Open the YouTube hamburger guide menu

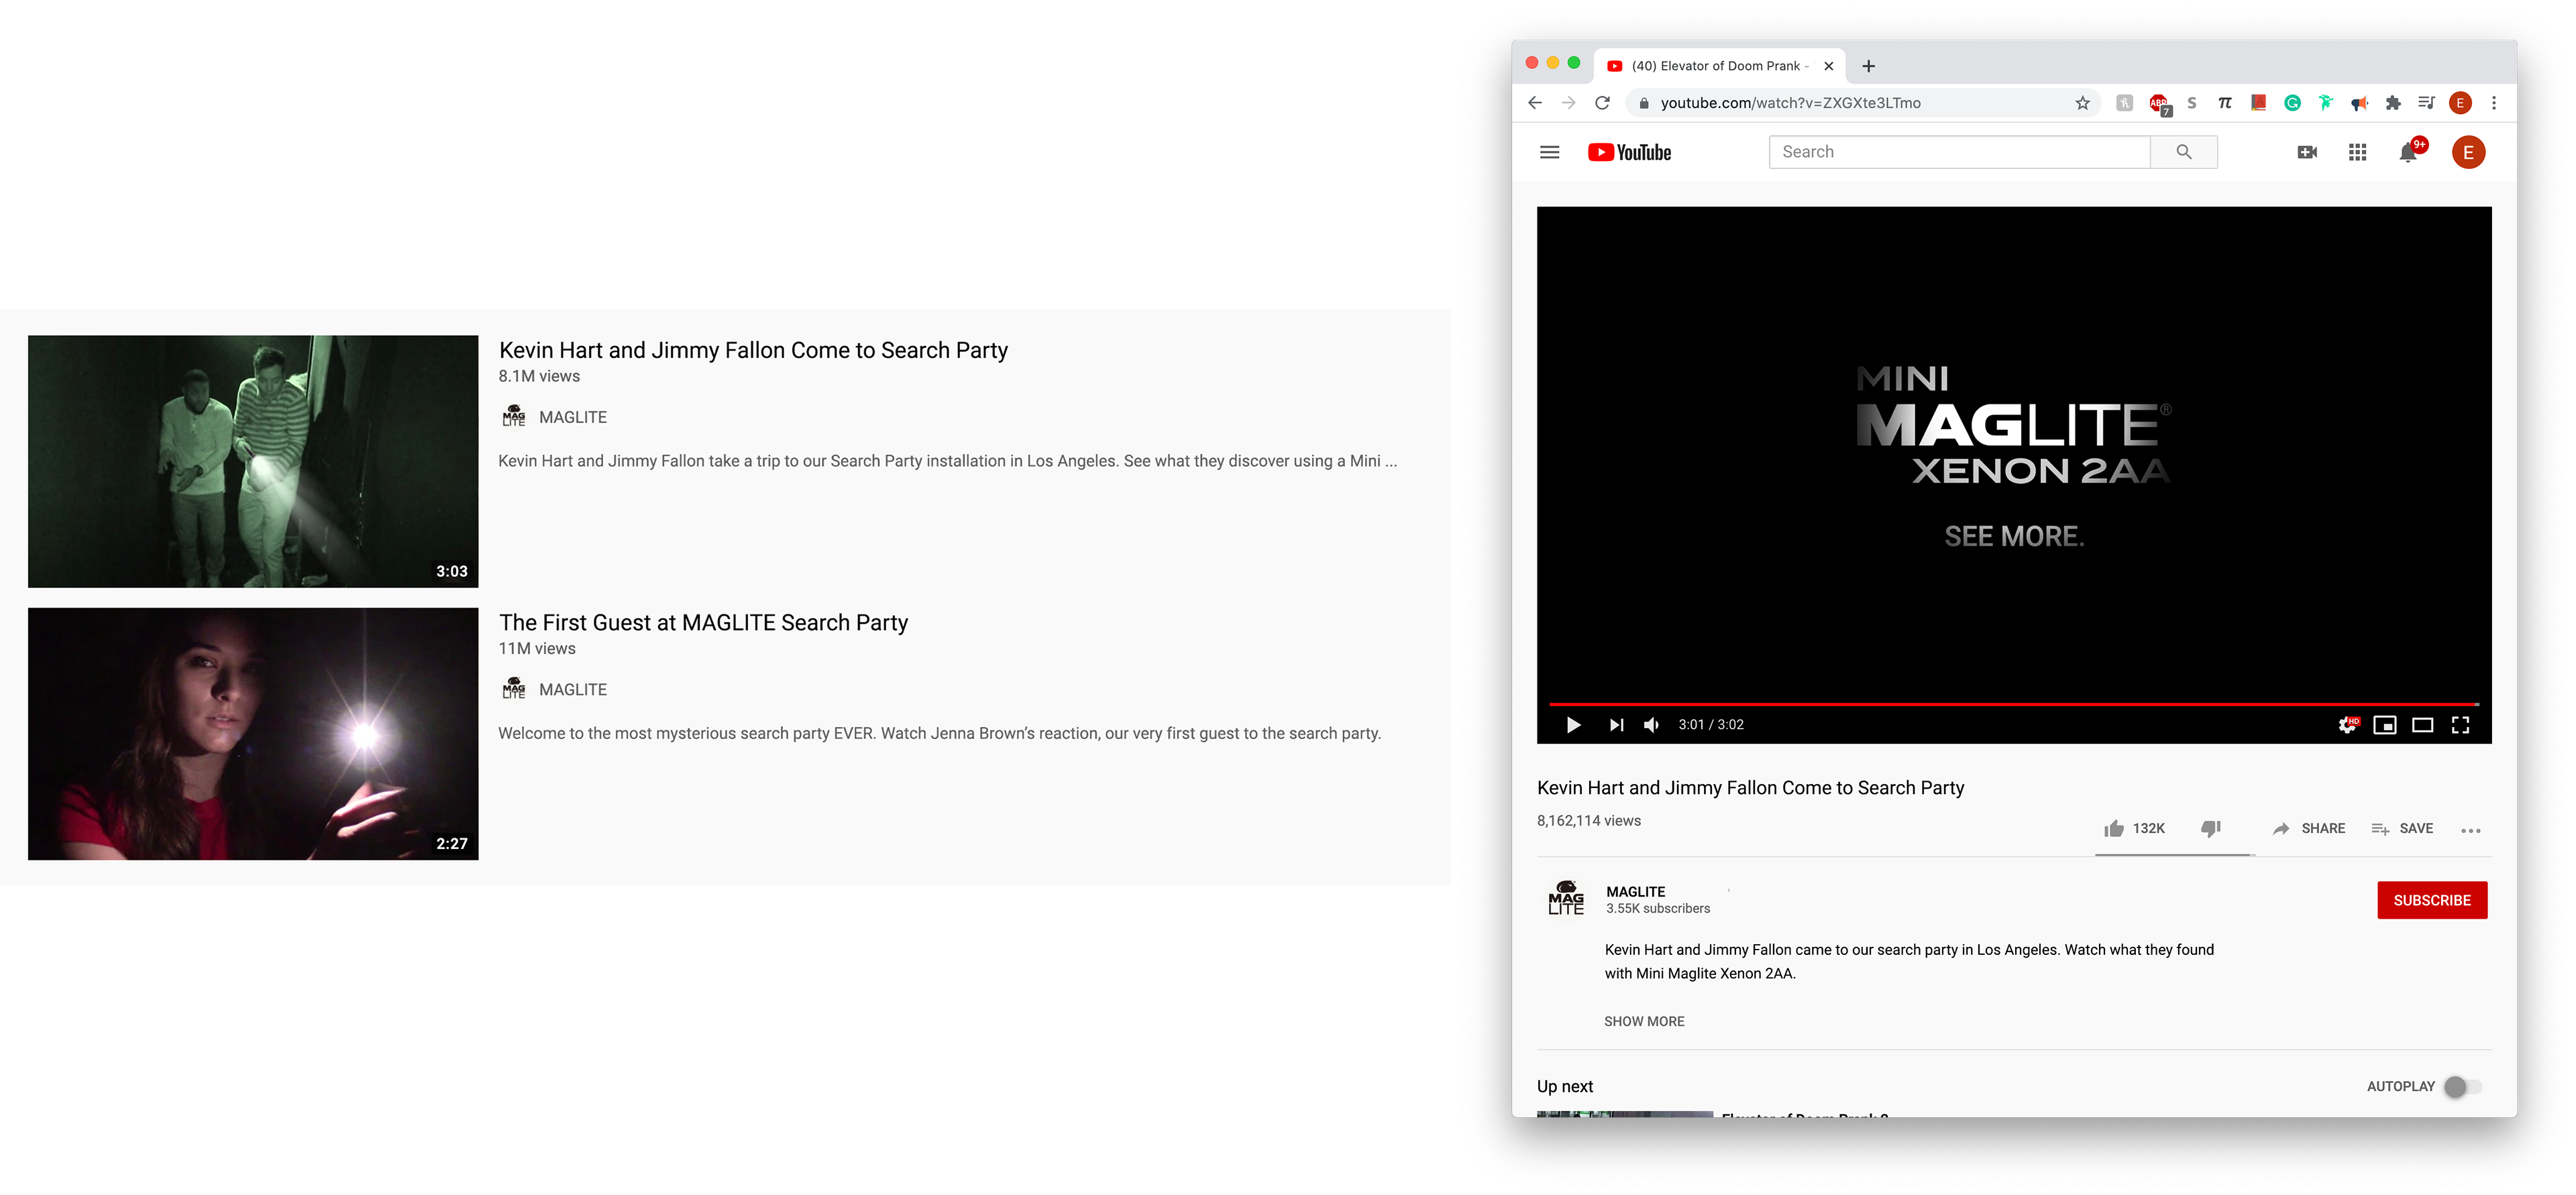click(x=1549, y=152)
